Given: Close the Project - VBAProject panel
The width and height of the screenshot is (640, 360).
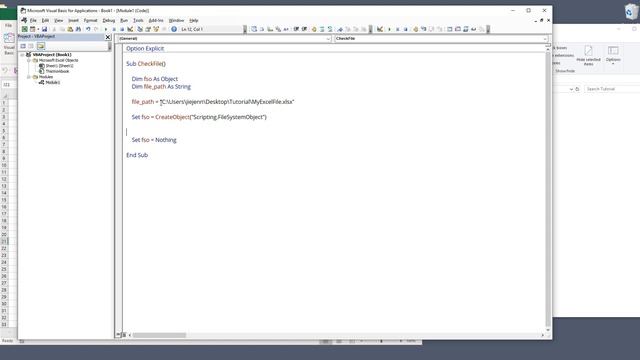Looking at the screenshot, I should (108, 37).
